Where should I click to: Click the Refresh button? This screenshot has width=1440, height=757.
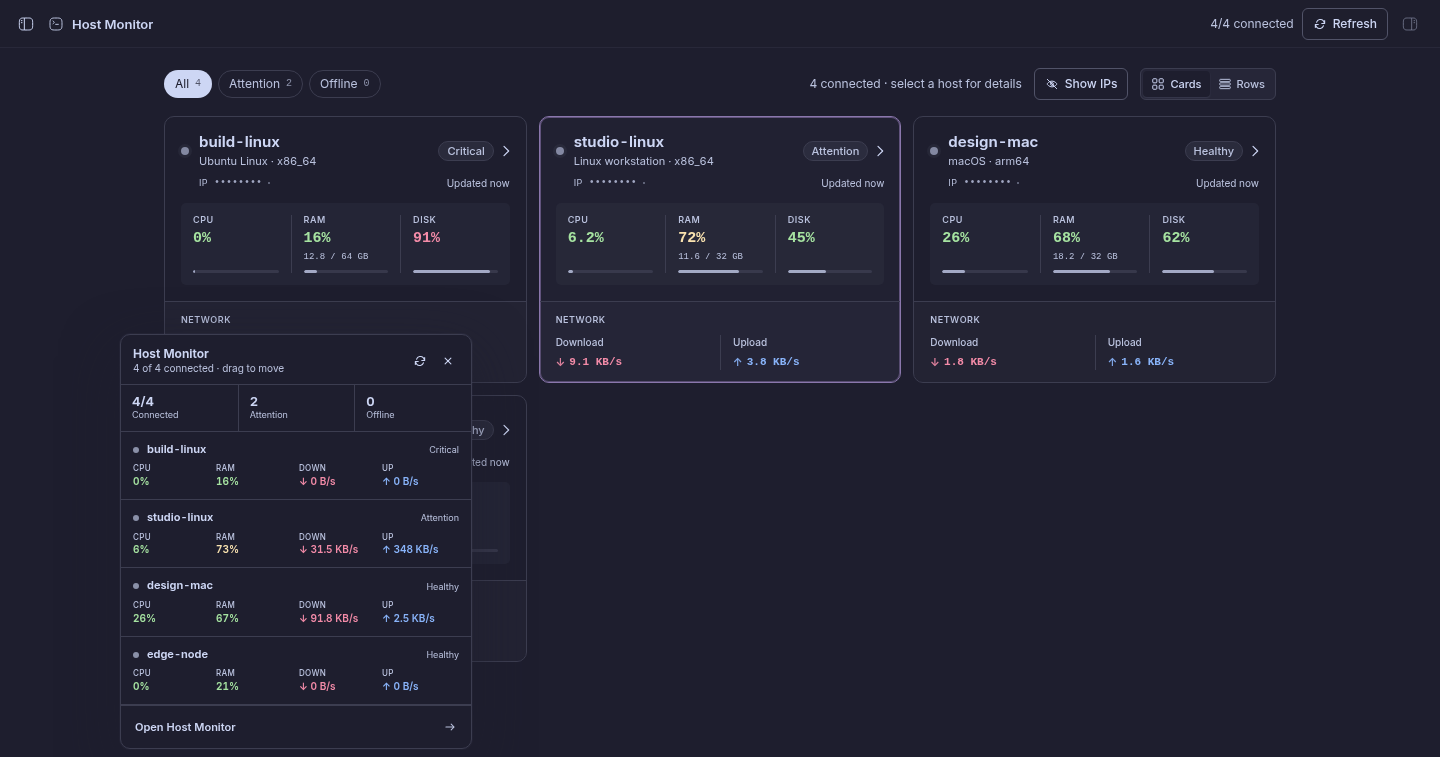(x=1344, y=24)
